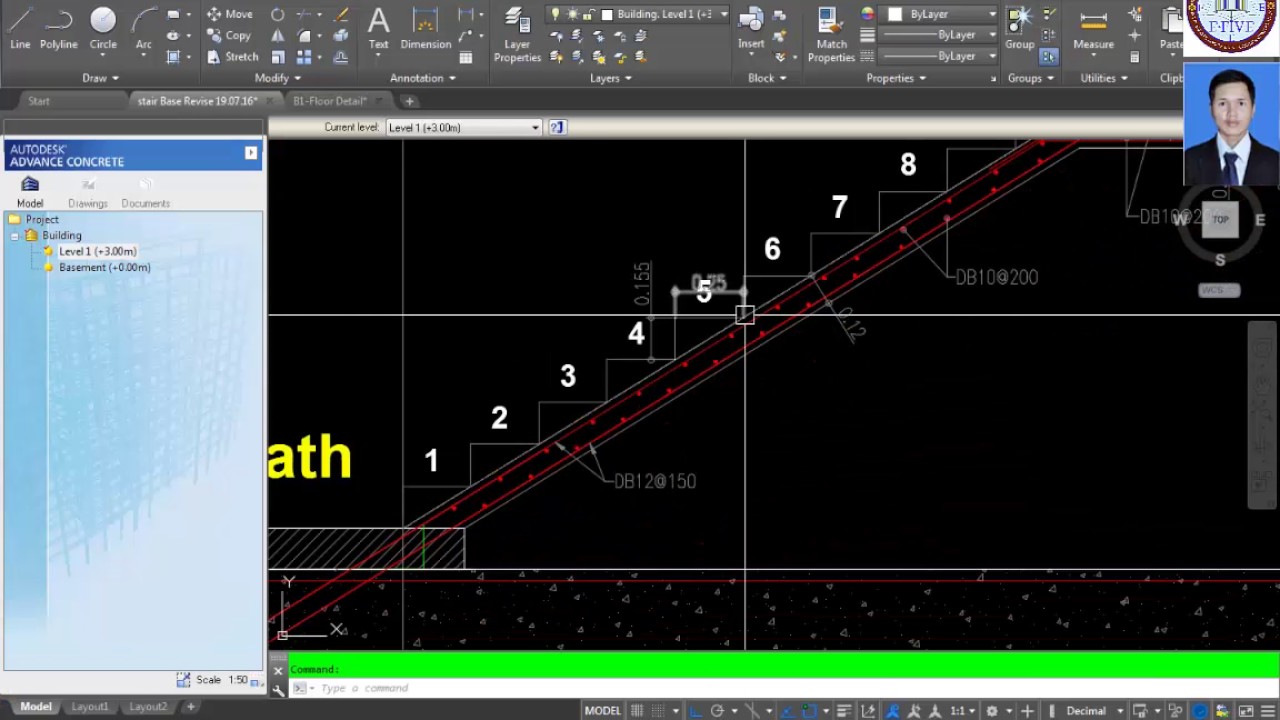Toggle drawing grid display in status bar
The image size is (1280, 720).
coord(636,711)
